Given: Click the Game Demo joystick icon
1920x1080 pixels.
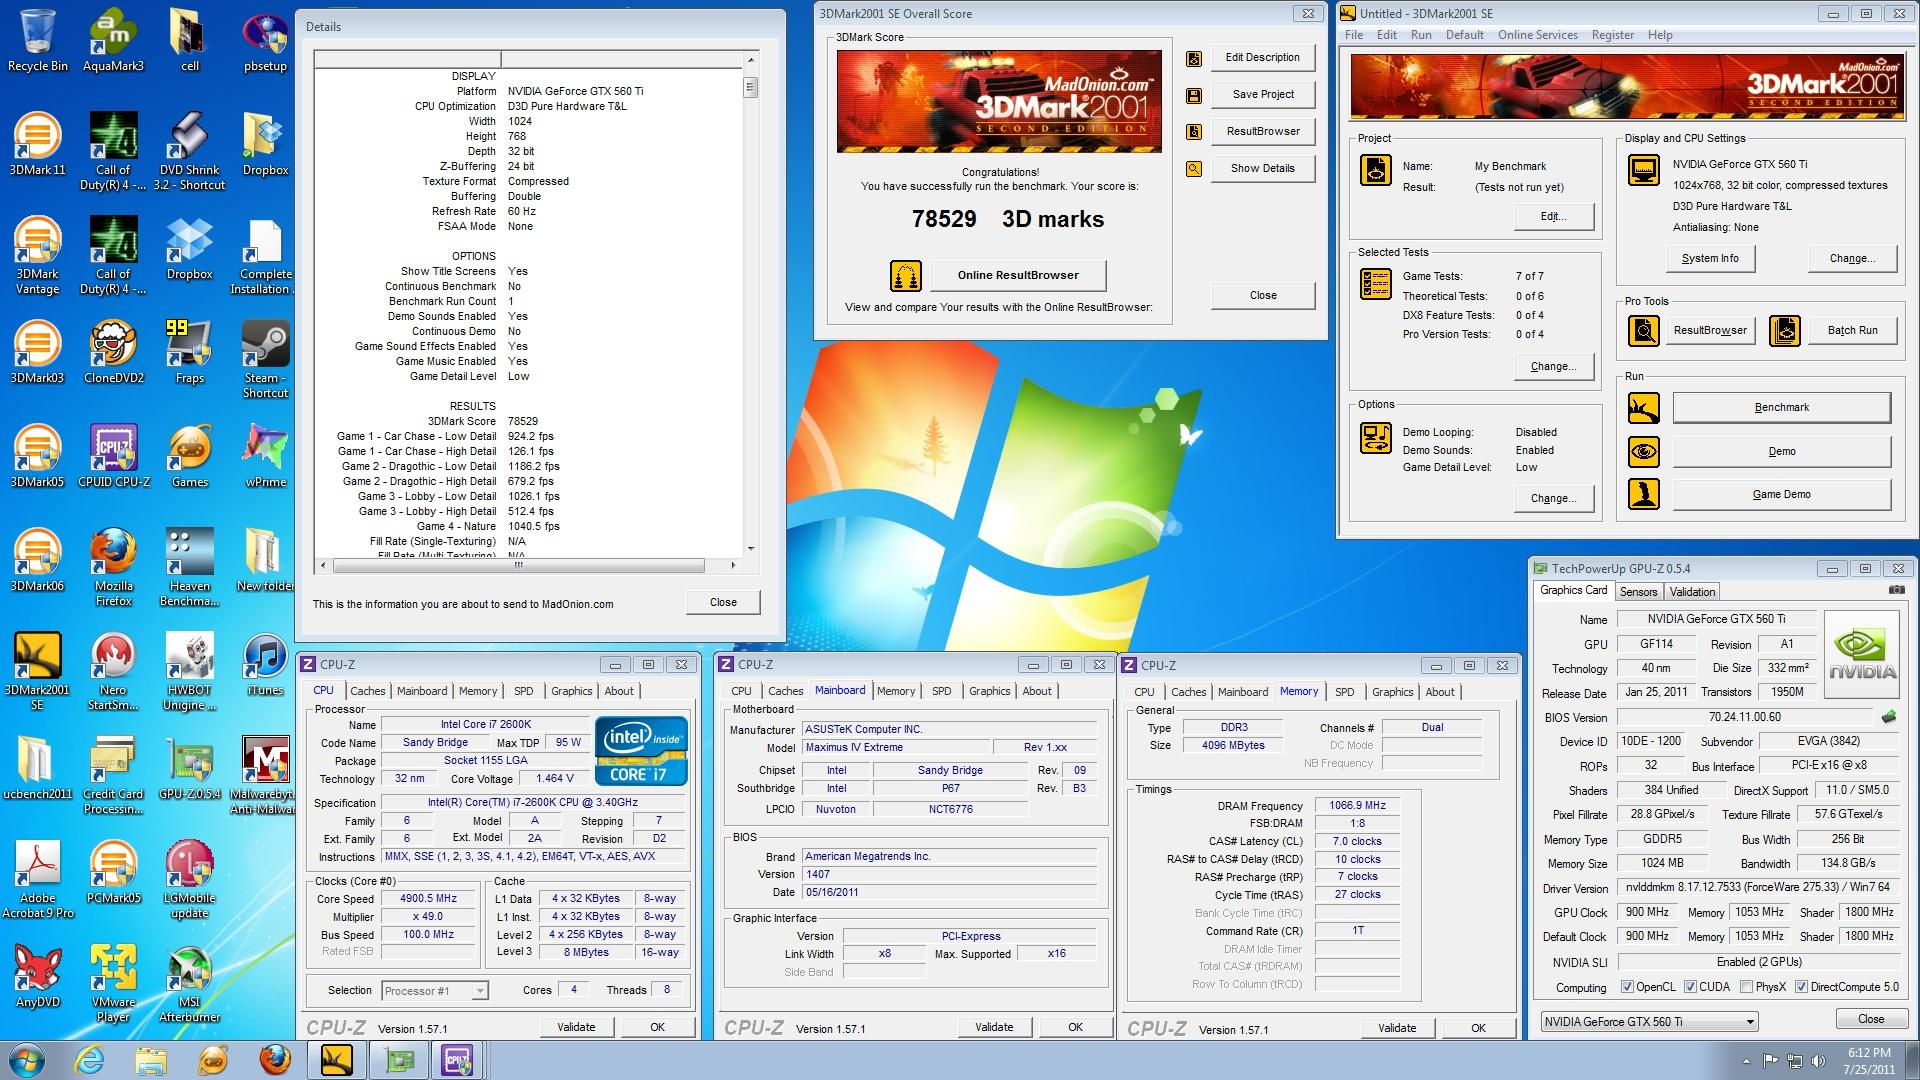Looking at the screenshot, I should (1644, 494).
